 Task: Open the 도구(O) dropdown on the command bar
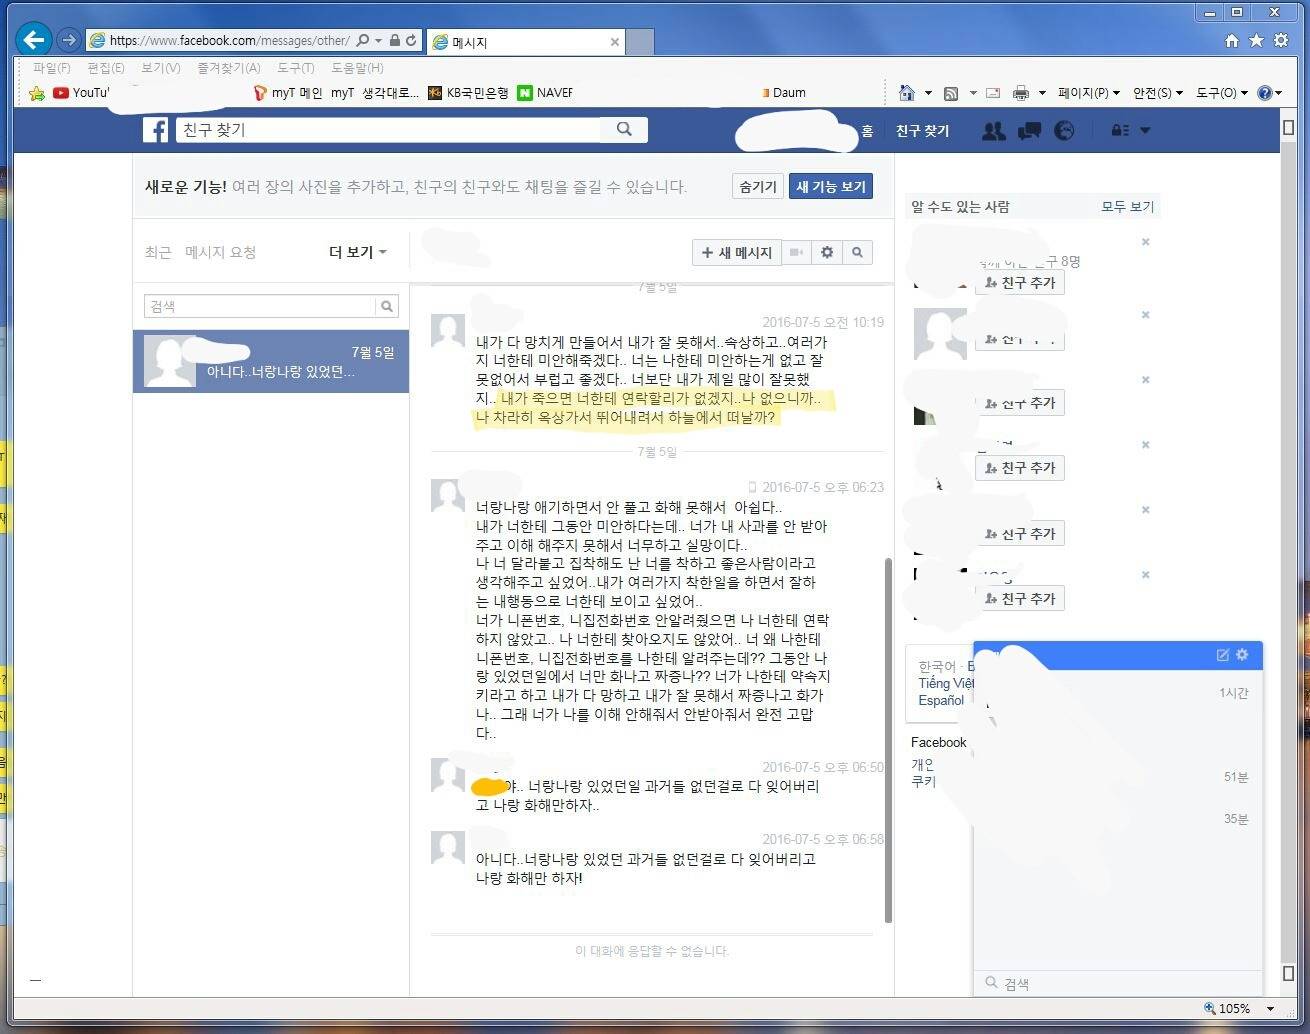coord(1218,92)
